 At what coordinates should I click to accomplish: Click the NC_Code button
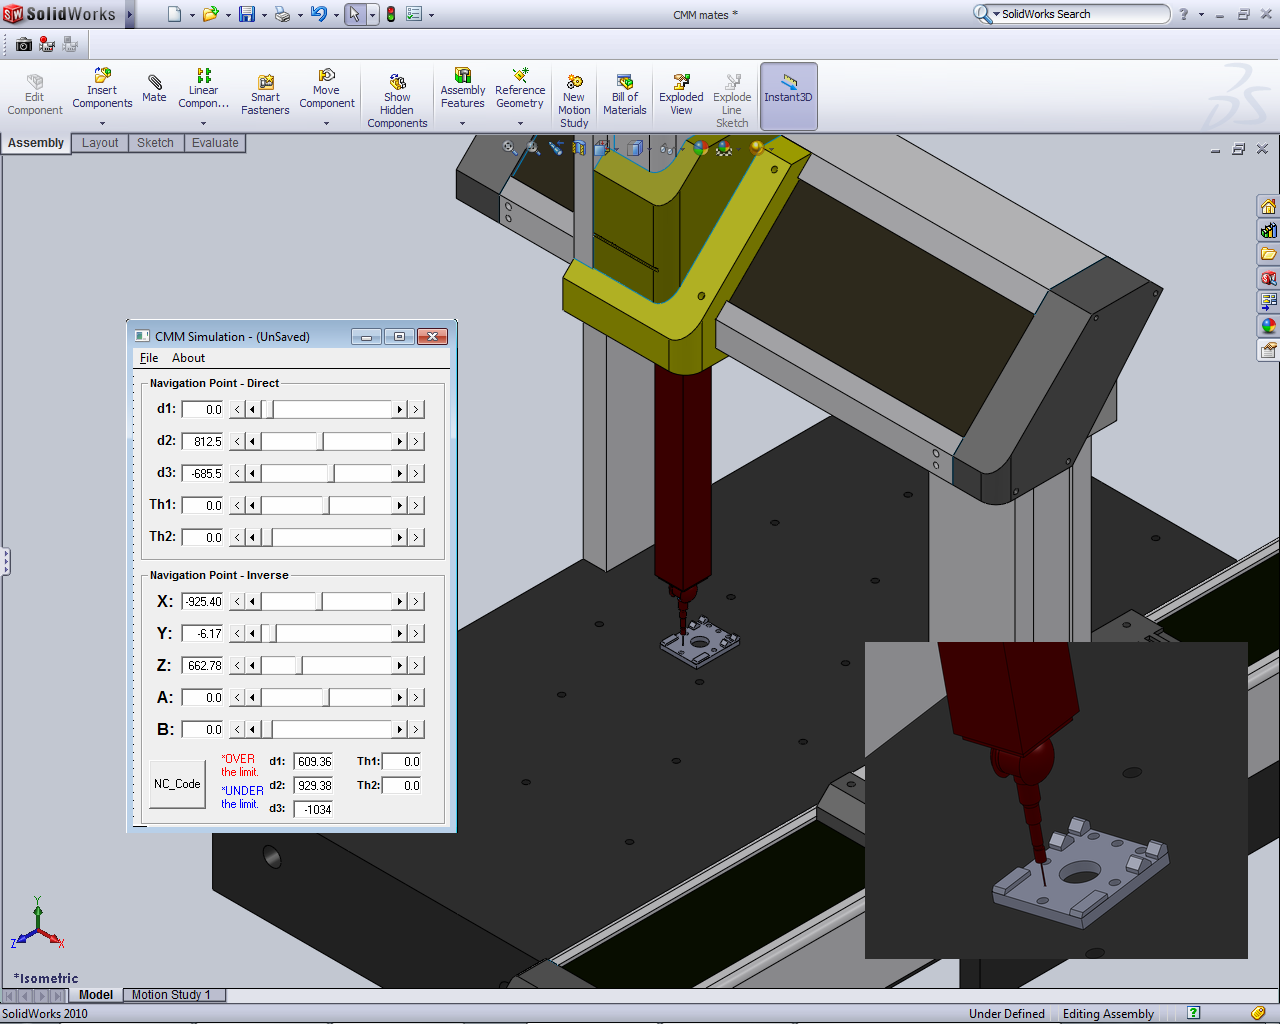click(x=177, y=784)
